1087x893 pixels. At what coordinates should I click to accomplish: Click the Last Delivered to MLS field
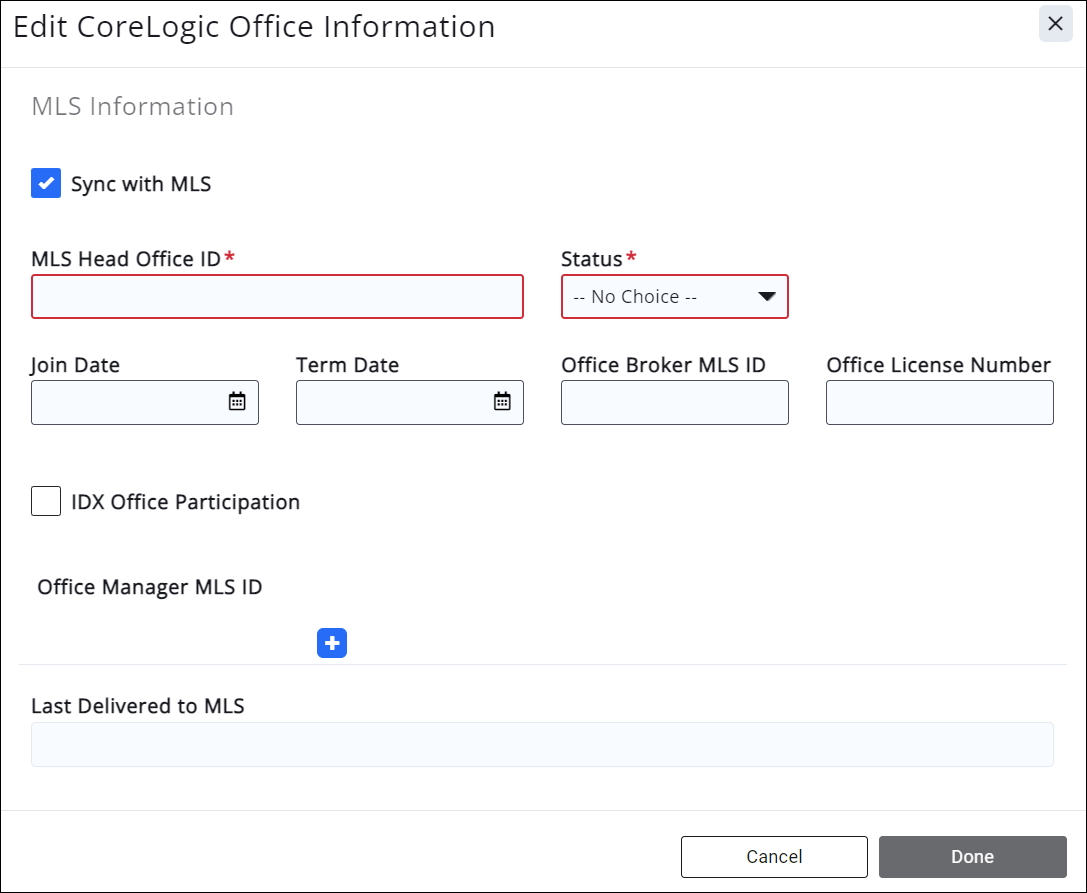[542, 745]
